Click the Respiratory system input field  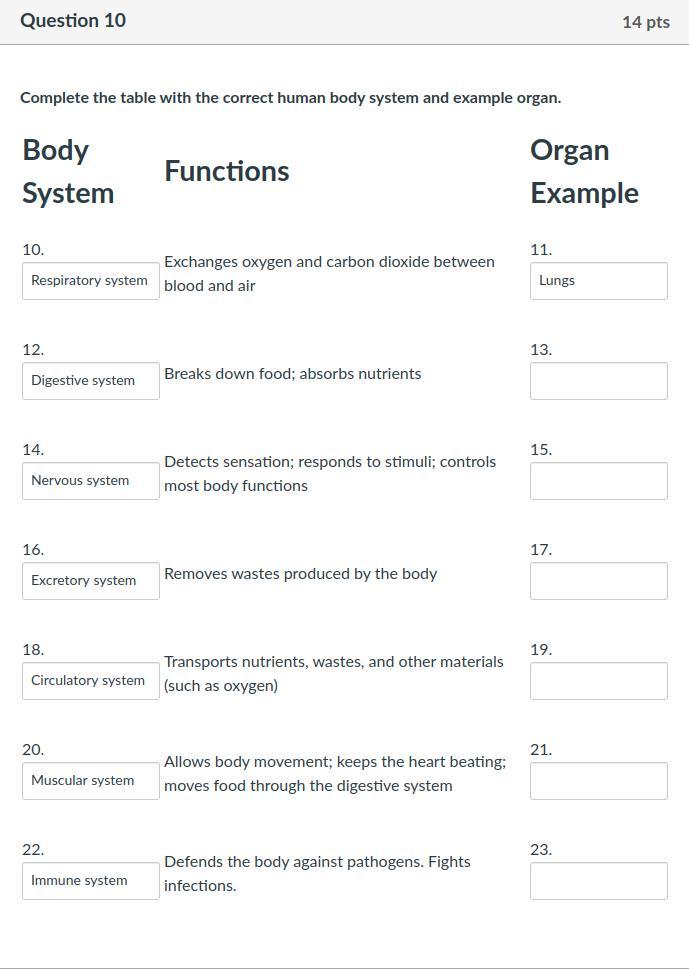90,281
